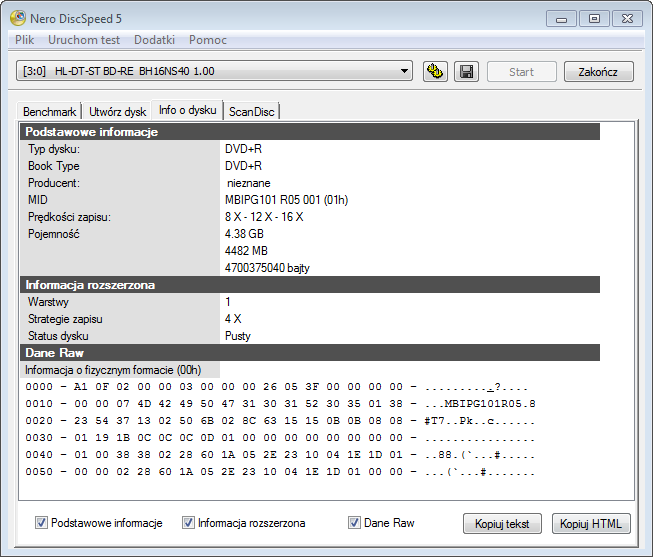Screen dimensions: 653x557
Task: Select the Info o dysku tab
Action: (x=187, y=110)
